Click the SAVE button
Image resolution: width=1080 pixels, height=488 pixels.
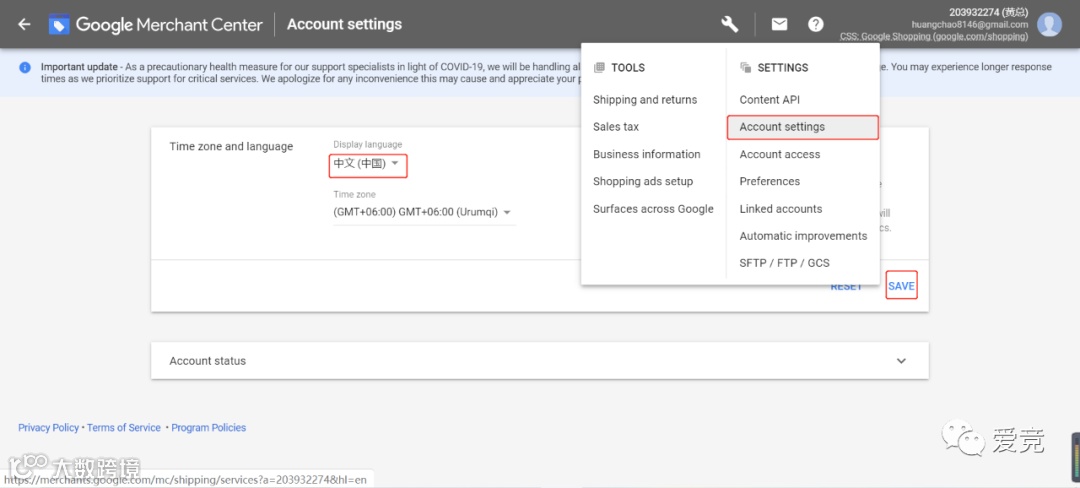[901, 286]
